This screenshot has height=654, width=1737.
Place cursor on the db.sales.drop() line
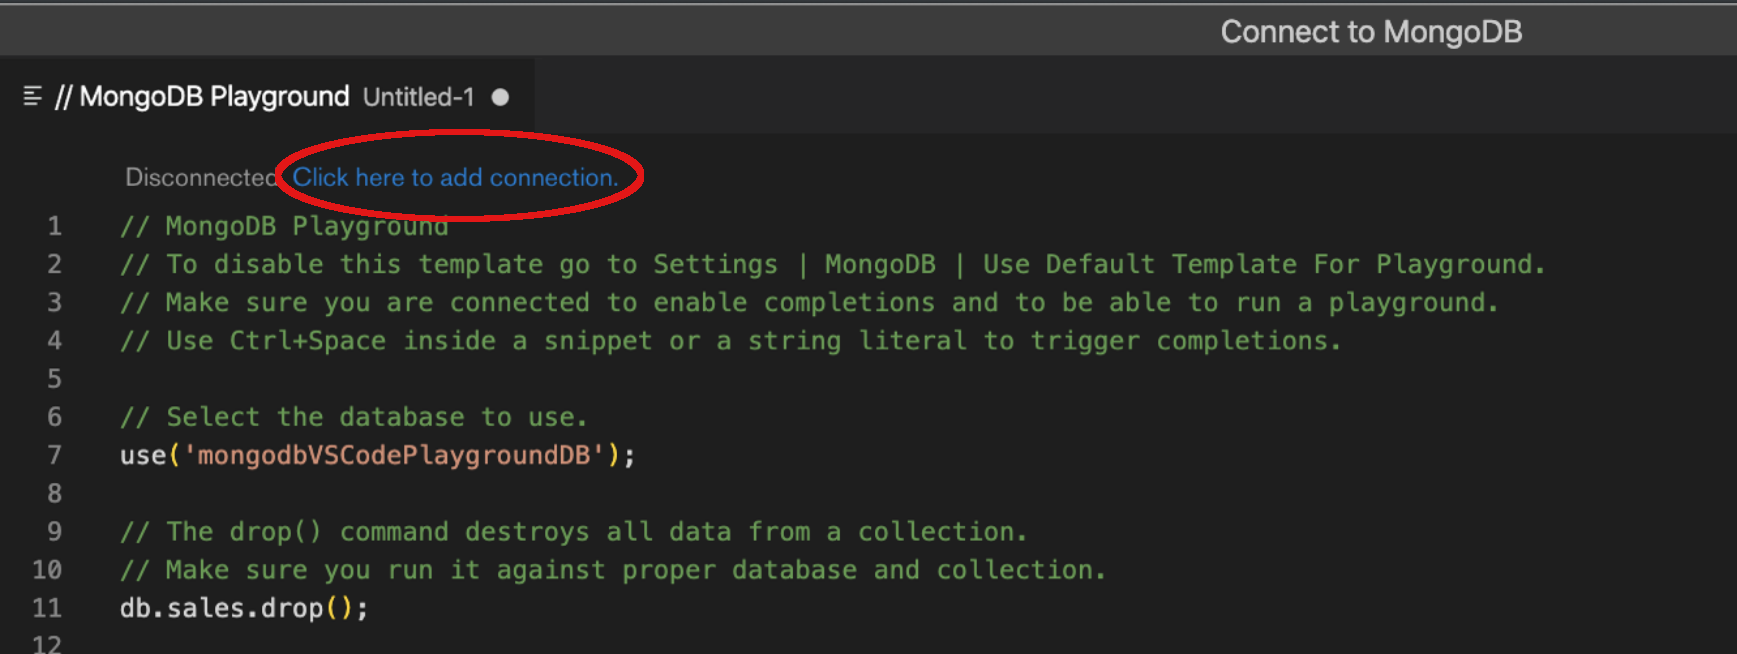(x=244, y=608)
